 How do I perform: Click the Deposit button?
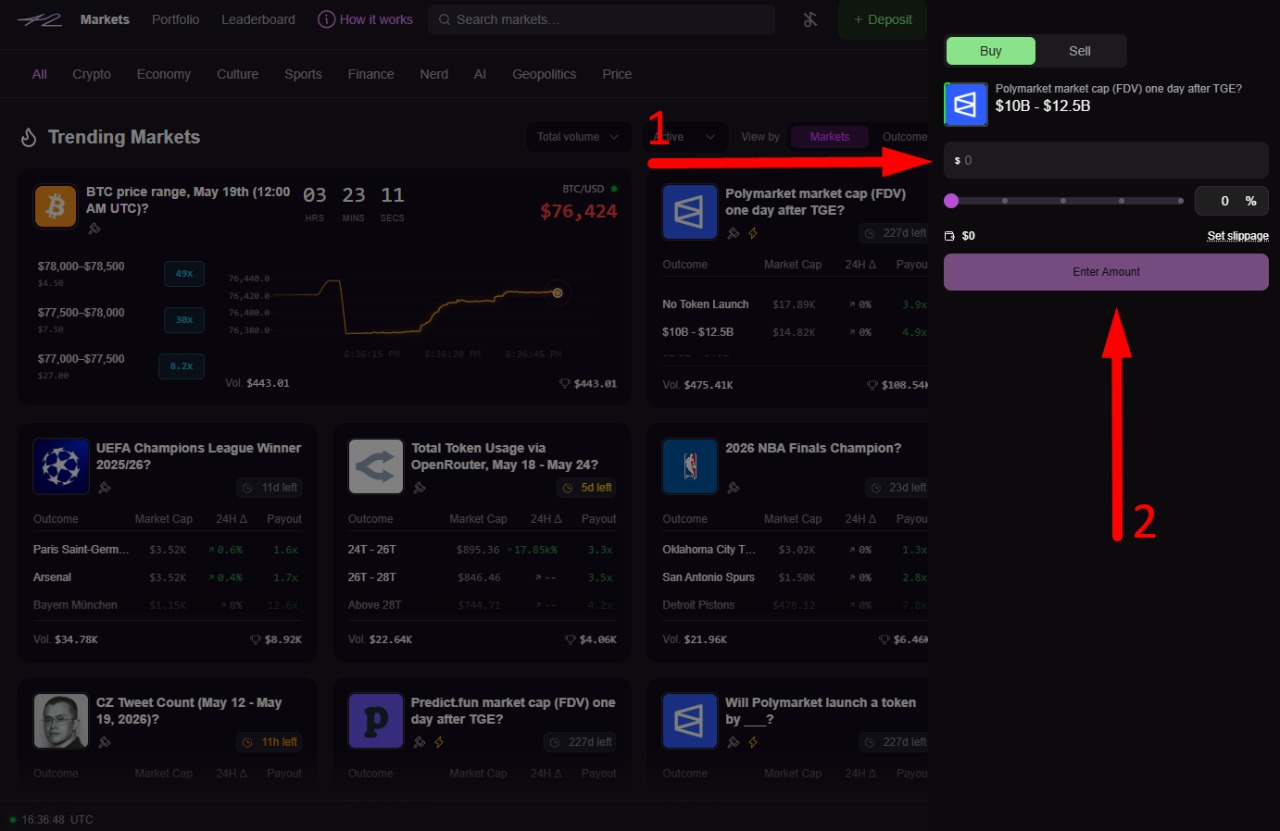[883, 19]
